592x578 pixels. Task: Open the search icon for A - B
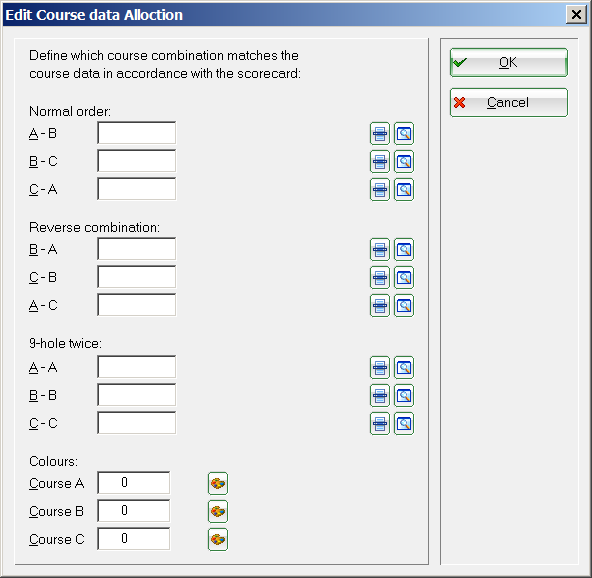[x=404, y=134]
